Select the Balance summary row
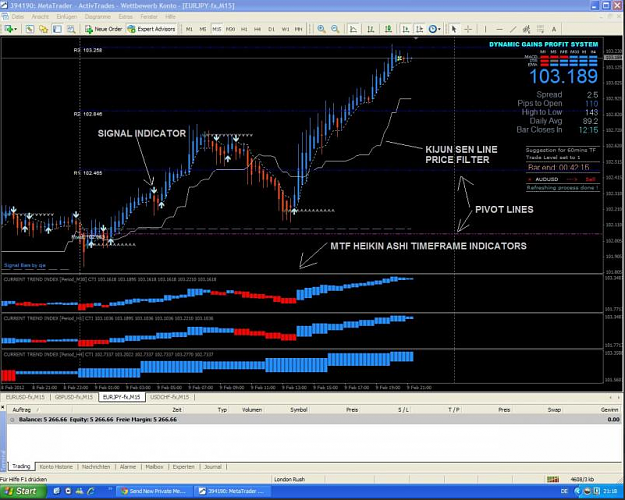The height and width of the screenshot is (500, 625). pyautogui.click(x=314, y=419)
